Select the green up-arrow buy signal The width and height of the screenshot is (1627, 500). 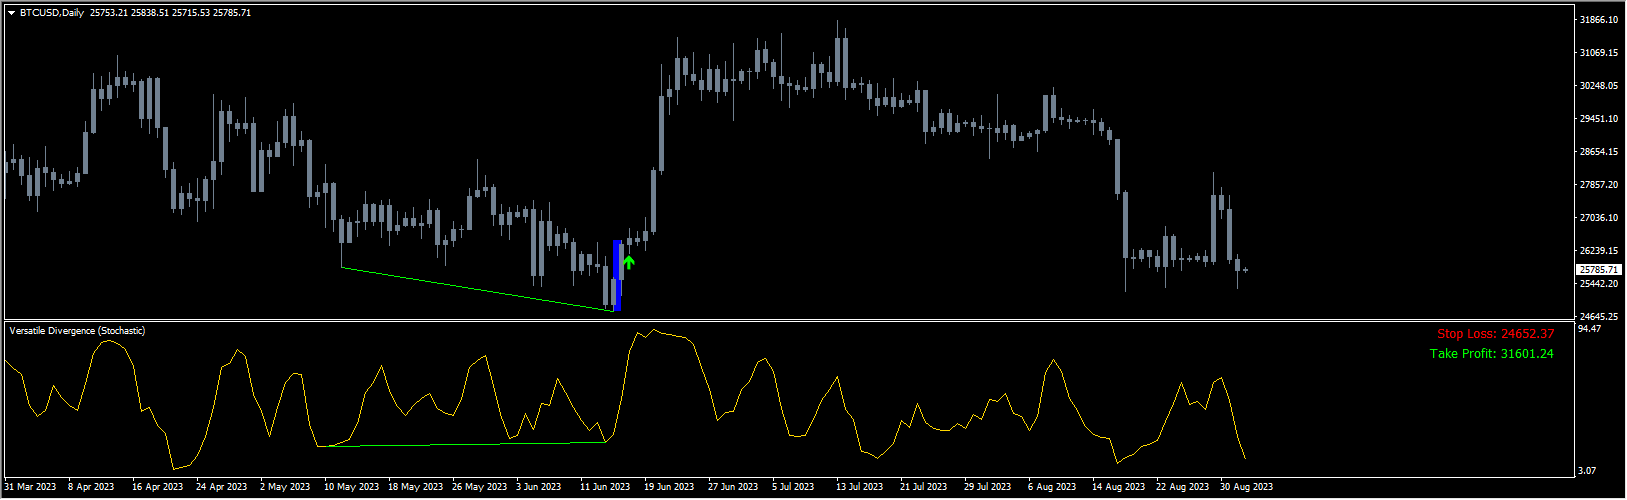coord(628,264)
